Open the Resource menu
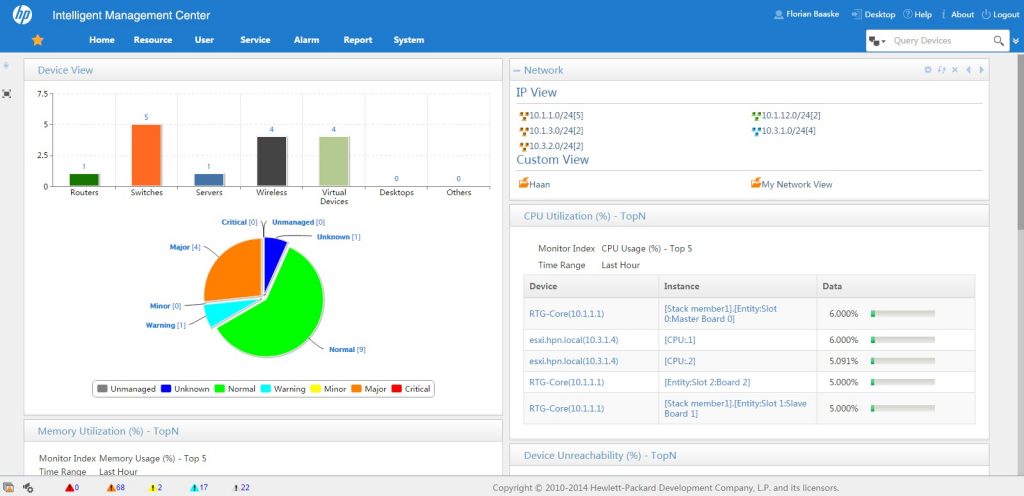Image resolution: width=1024 pixels, height=496 pixels. 153,40
